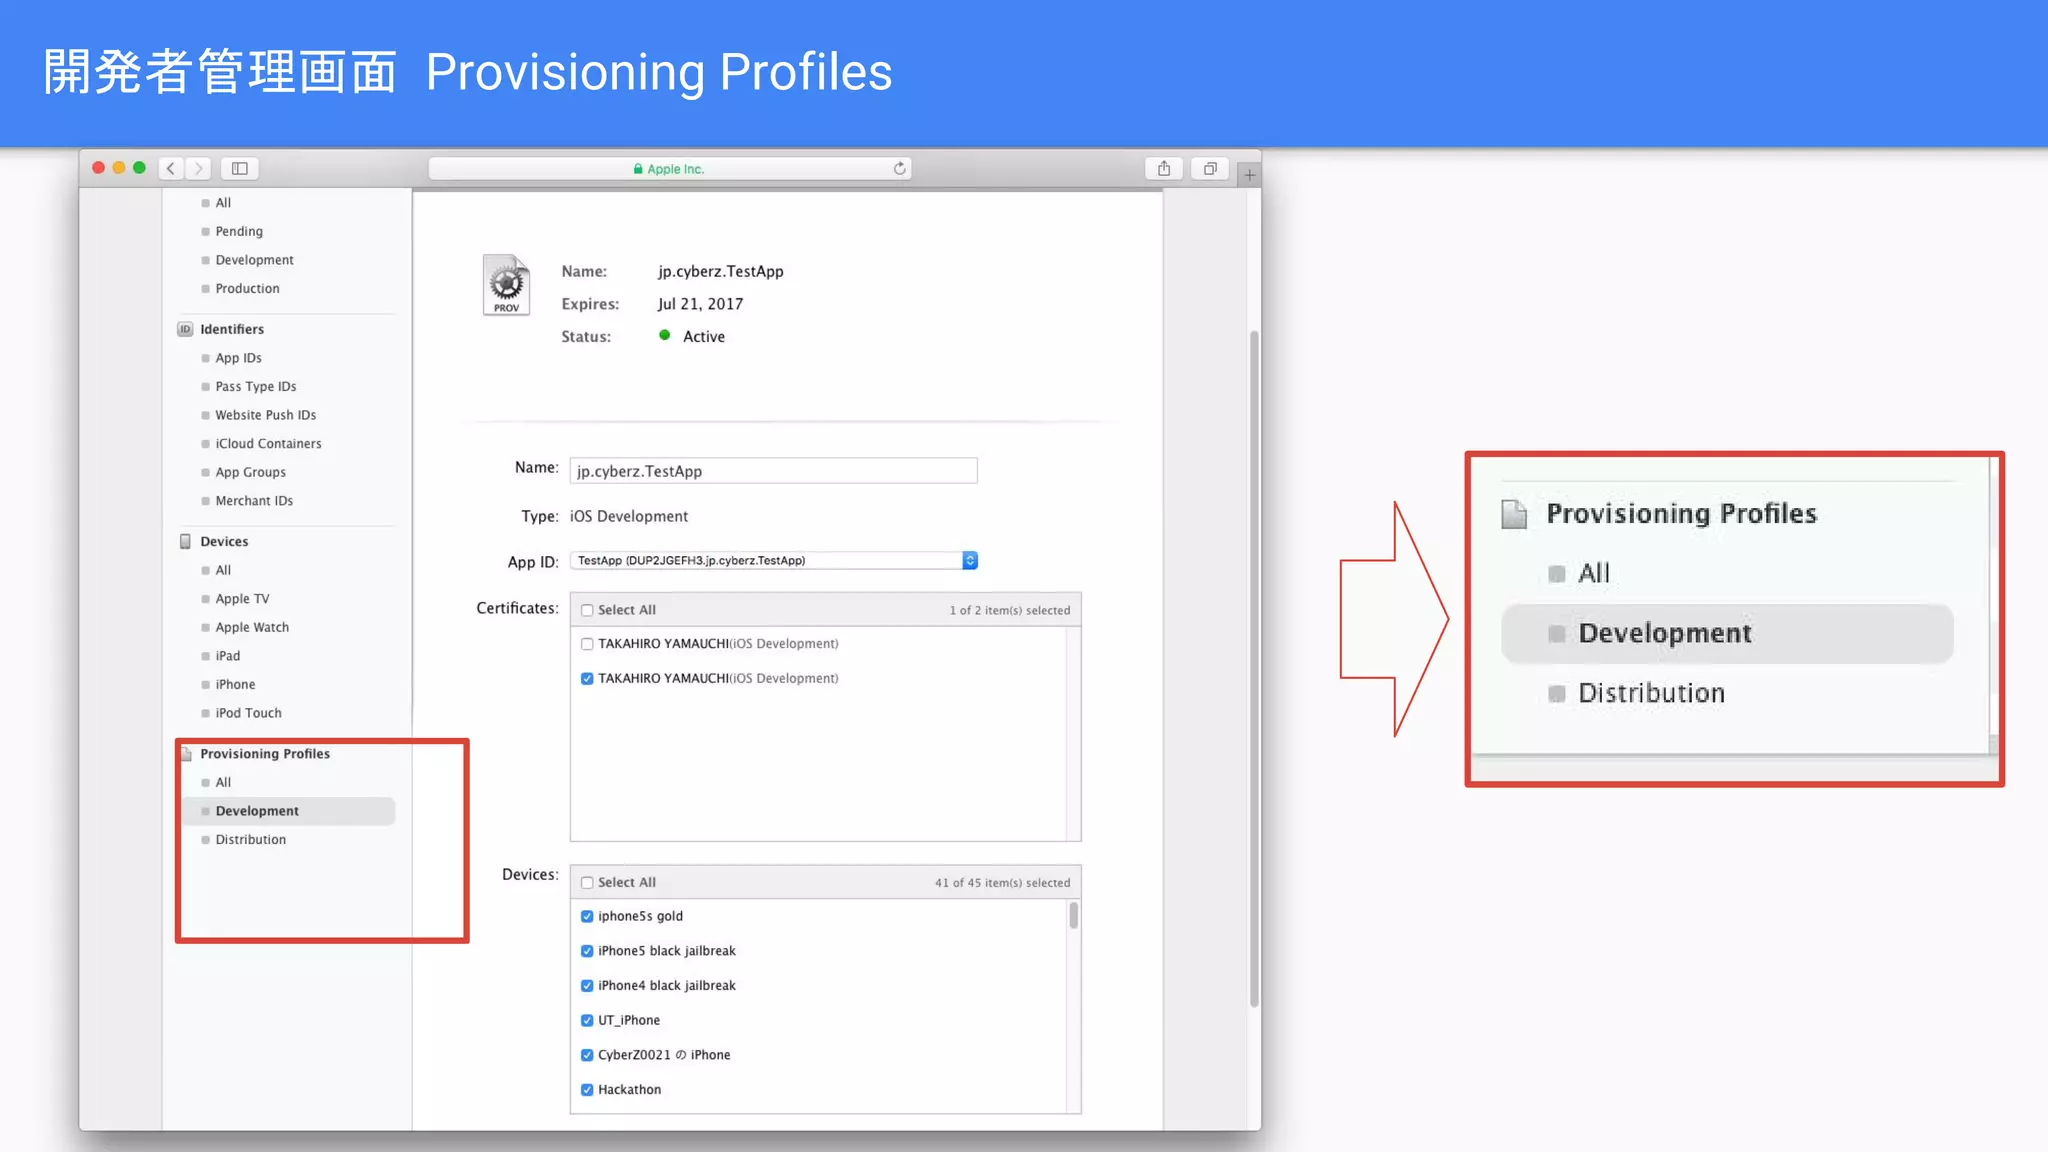This screenshot has height=1152, width=2048.
Task: Open the Share icon in the Safari toolbar
Action: click(1164, 168)
